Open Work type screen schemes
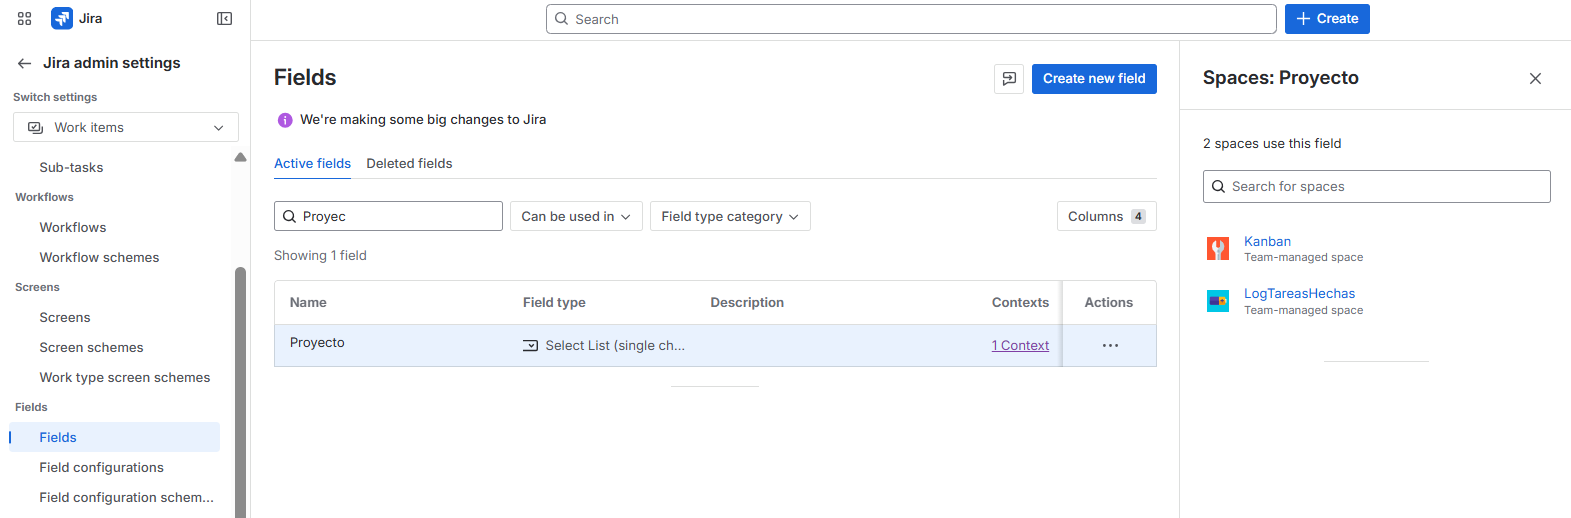 point(125,377)
